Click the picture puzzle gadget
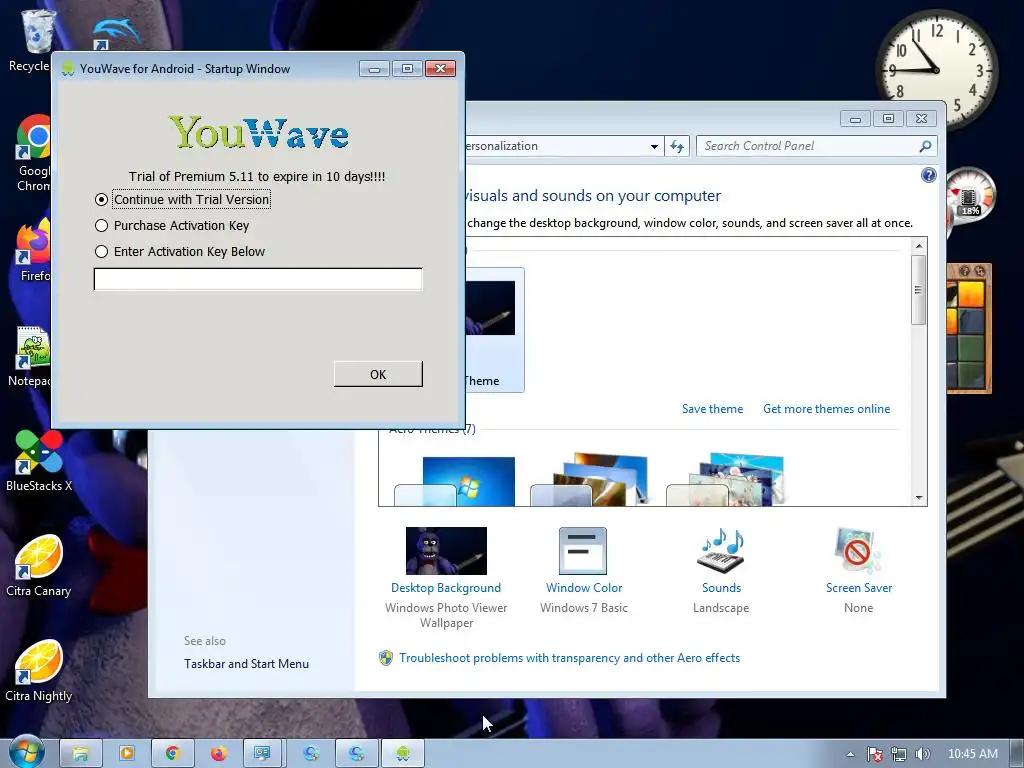Viewport: 1024px width, 768px height. point(968,328)
